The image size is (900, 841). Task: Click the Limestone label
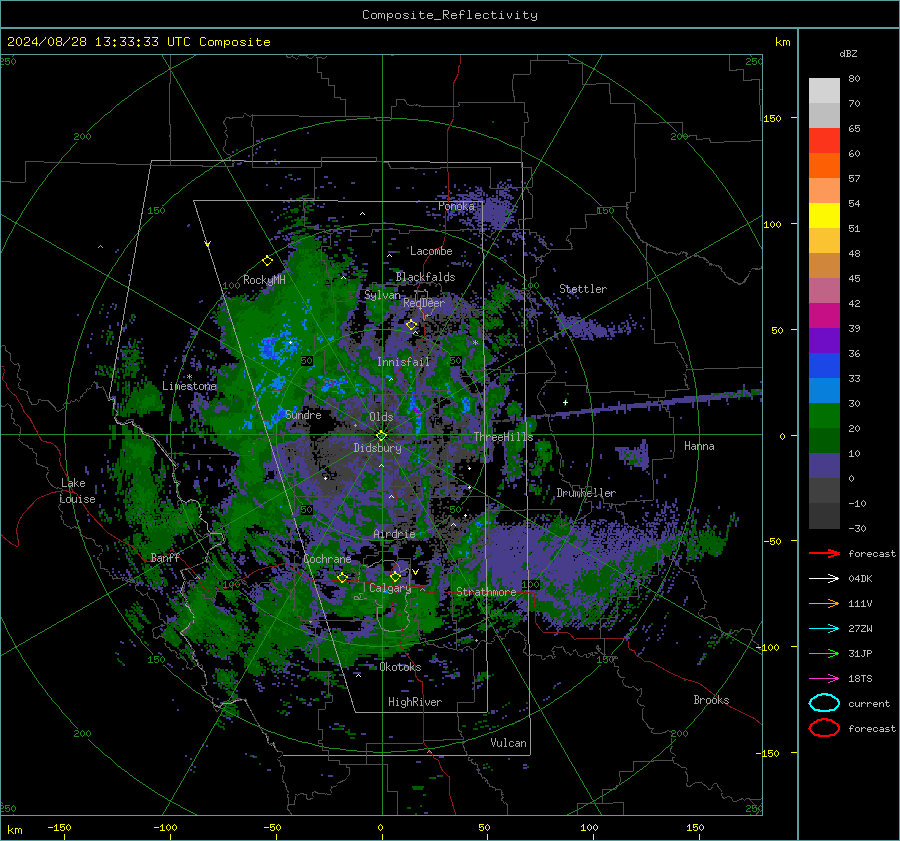click(189, 386)
